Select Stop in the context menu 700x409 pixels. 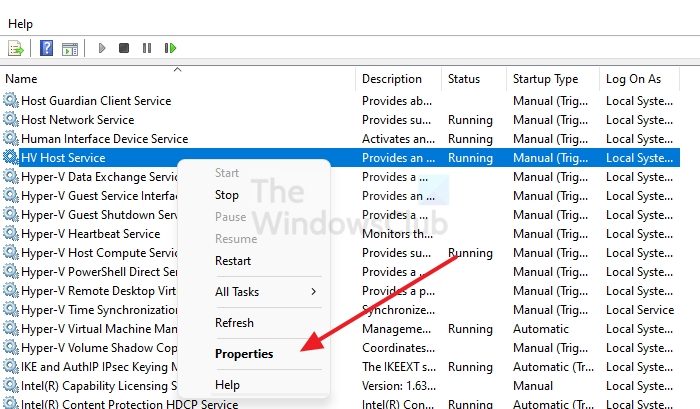227,195
